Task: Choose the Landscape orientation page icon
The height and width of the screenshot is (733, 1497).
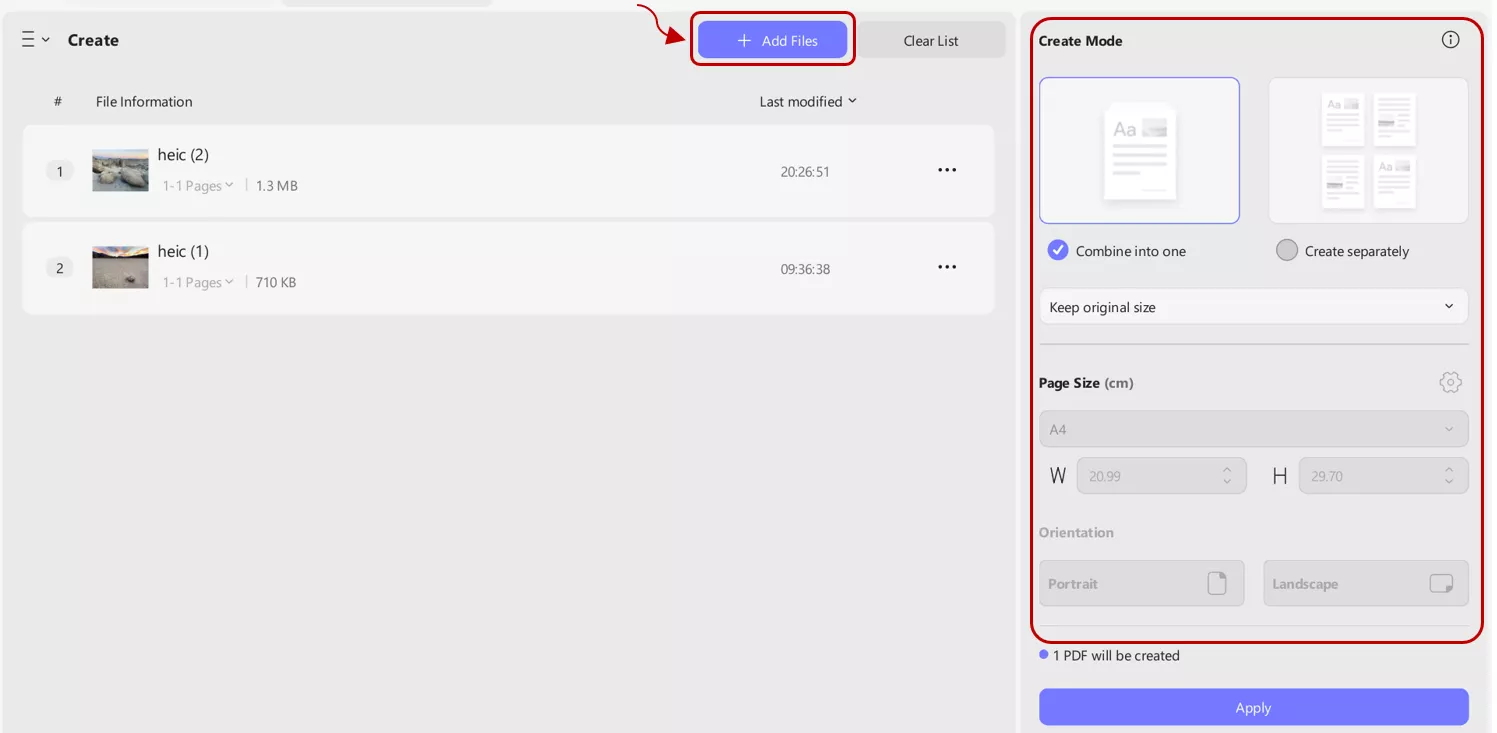Action: pos(1440,583)
